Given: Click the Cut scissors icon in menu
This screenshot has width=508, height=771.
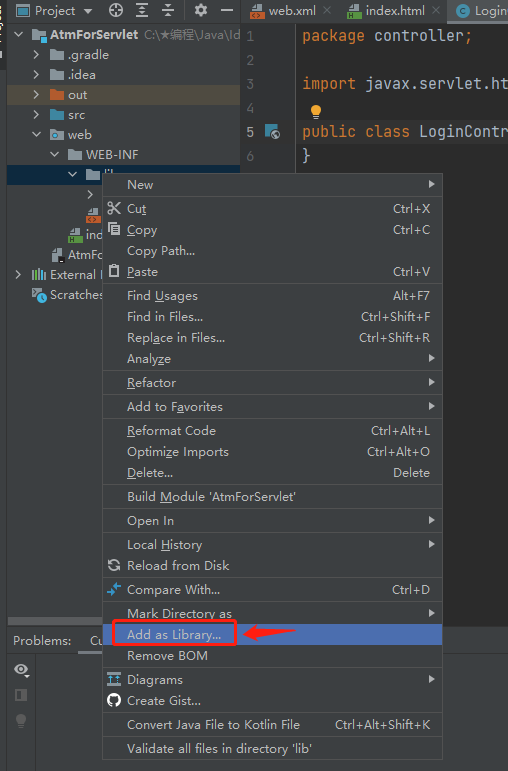Looking at the screenshot, I should pos(114,208).
